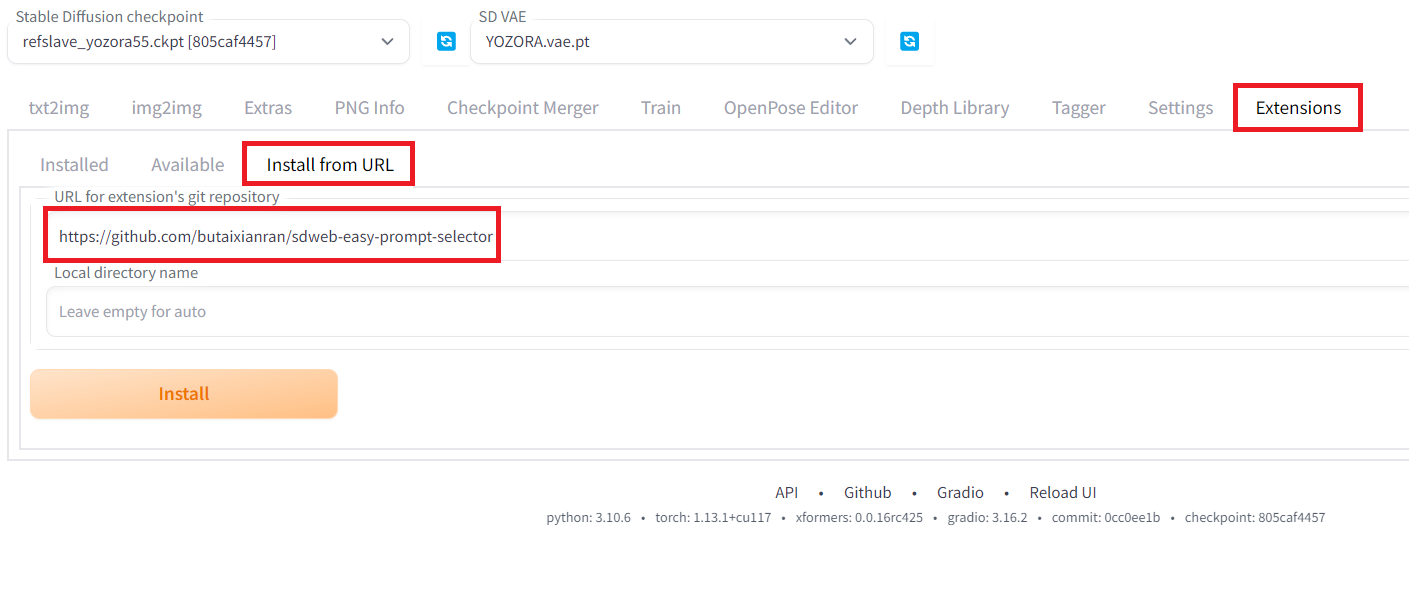Click the checkpoint: 805caf4457 footer text
The width and height of the screenshot is (1409, 596).
click(1255, 518)
